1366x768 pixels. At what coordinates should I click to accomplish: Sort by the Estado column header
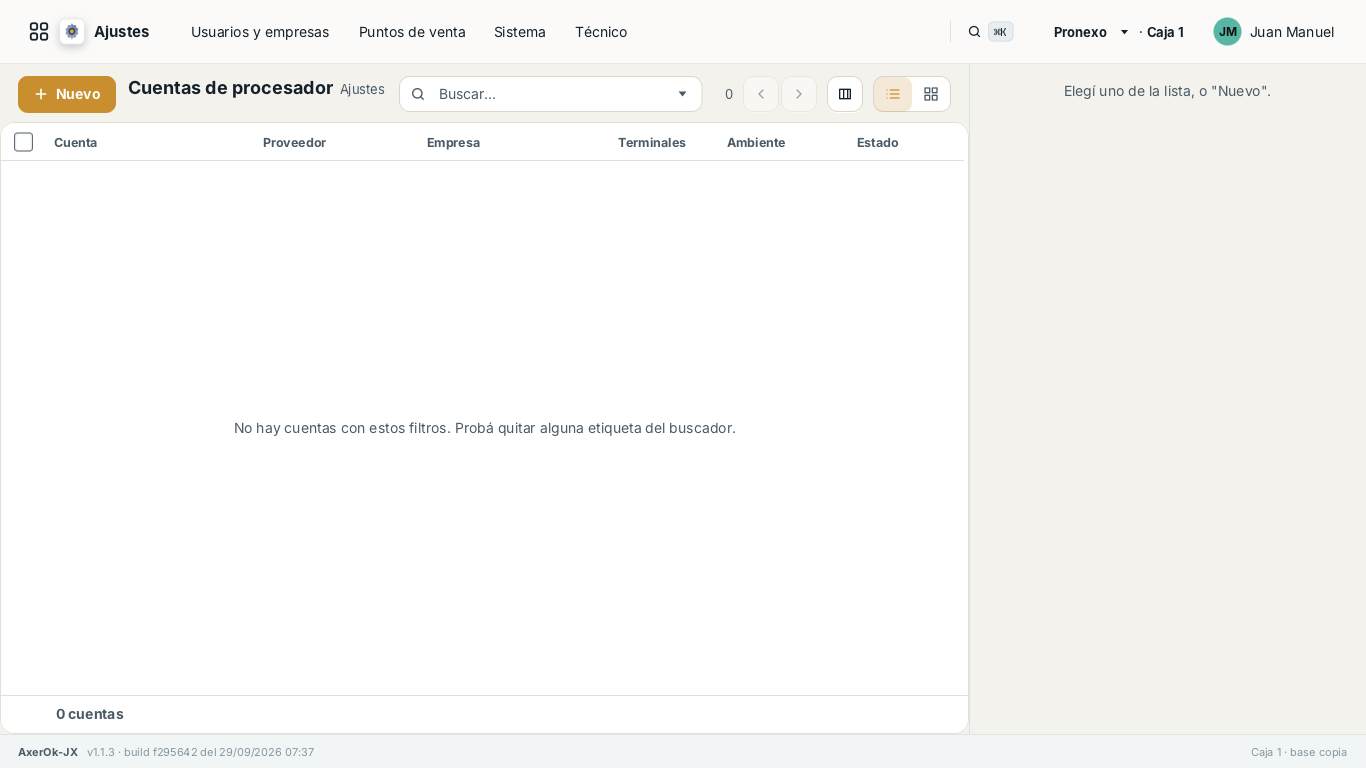tap(877, 142)
